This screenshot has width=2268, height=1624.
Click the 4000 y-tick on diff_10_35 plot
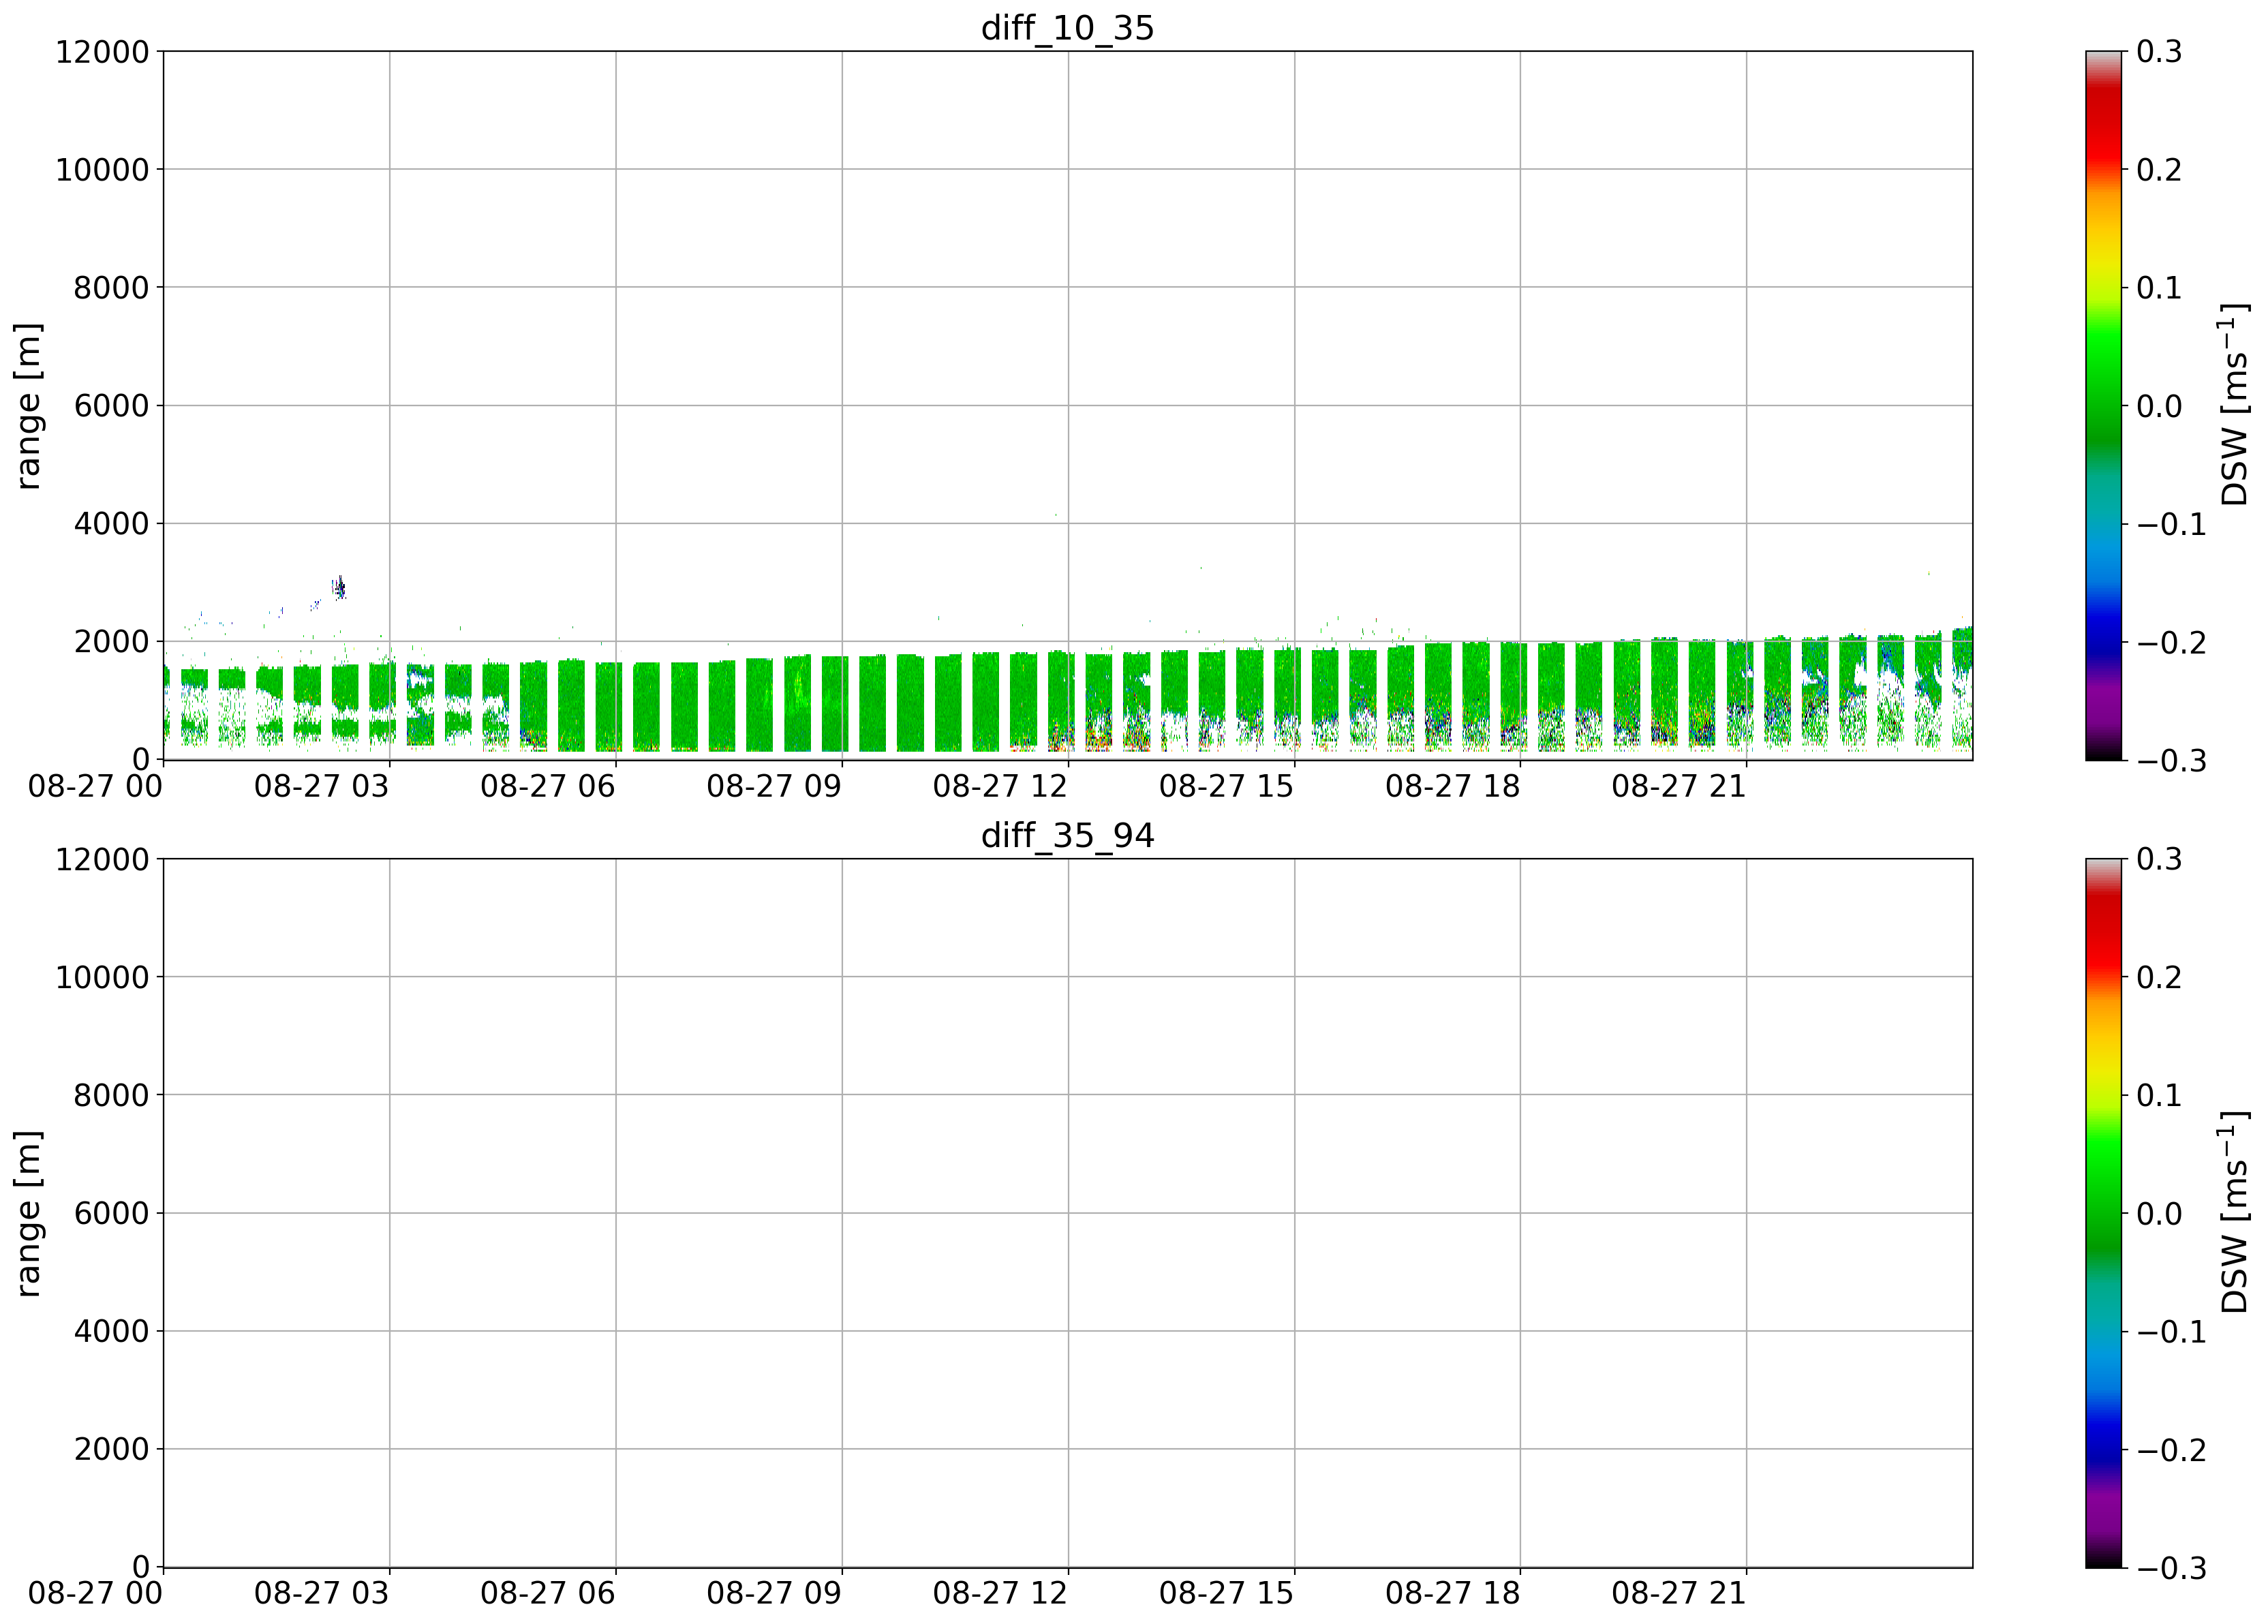pyautogui.click(x=111, y=524)
